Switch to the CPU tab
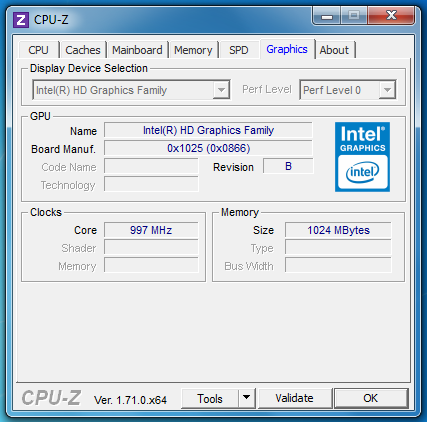The height and width of the screenshot is (422, 427). tap(38, 50)
